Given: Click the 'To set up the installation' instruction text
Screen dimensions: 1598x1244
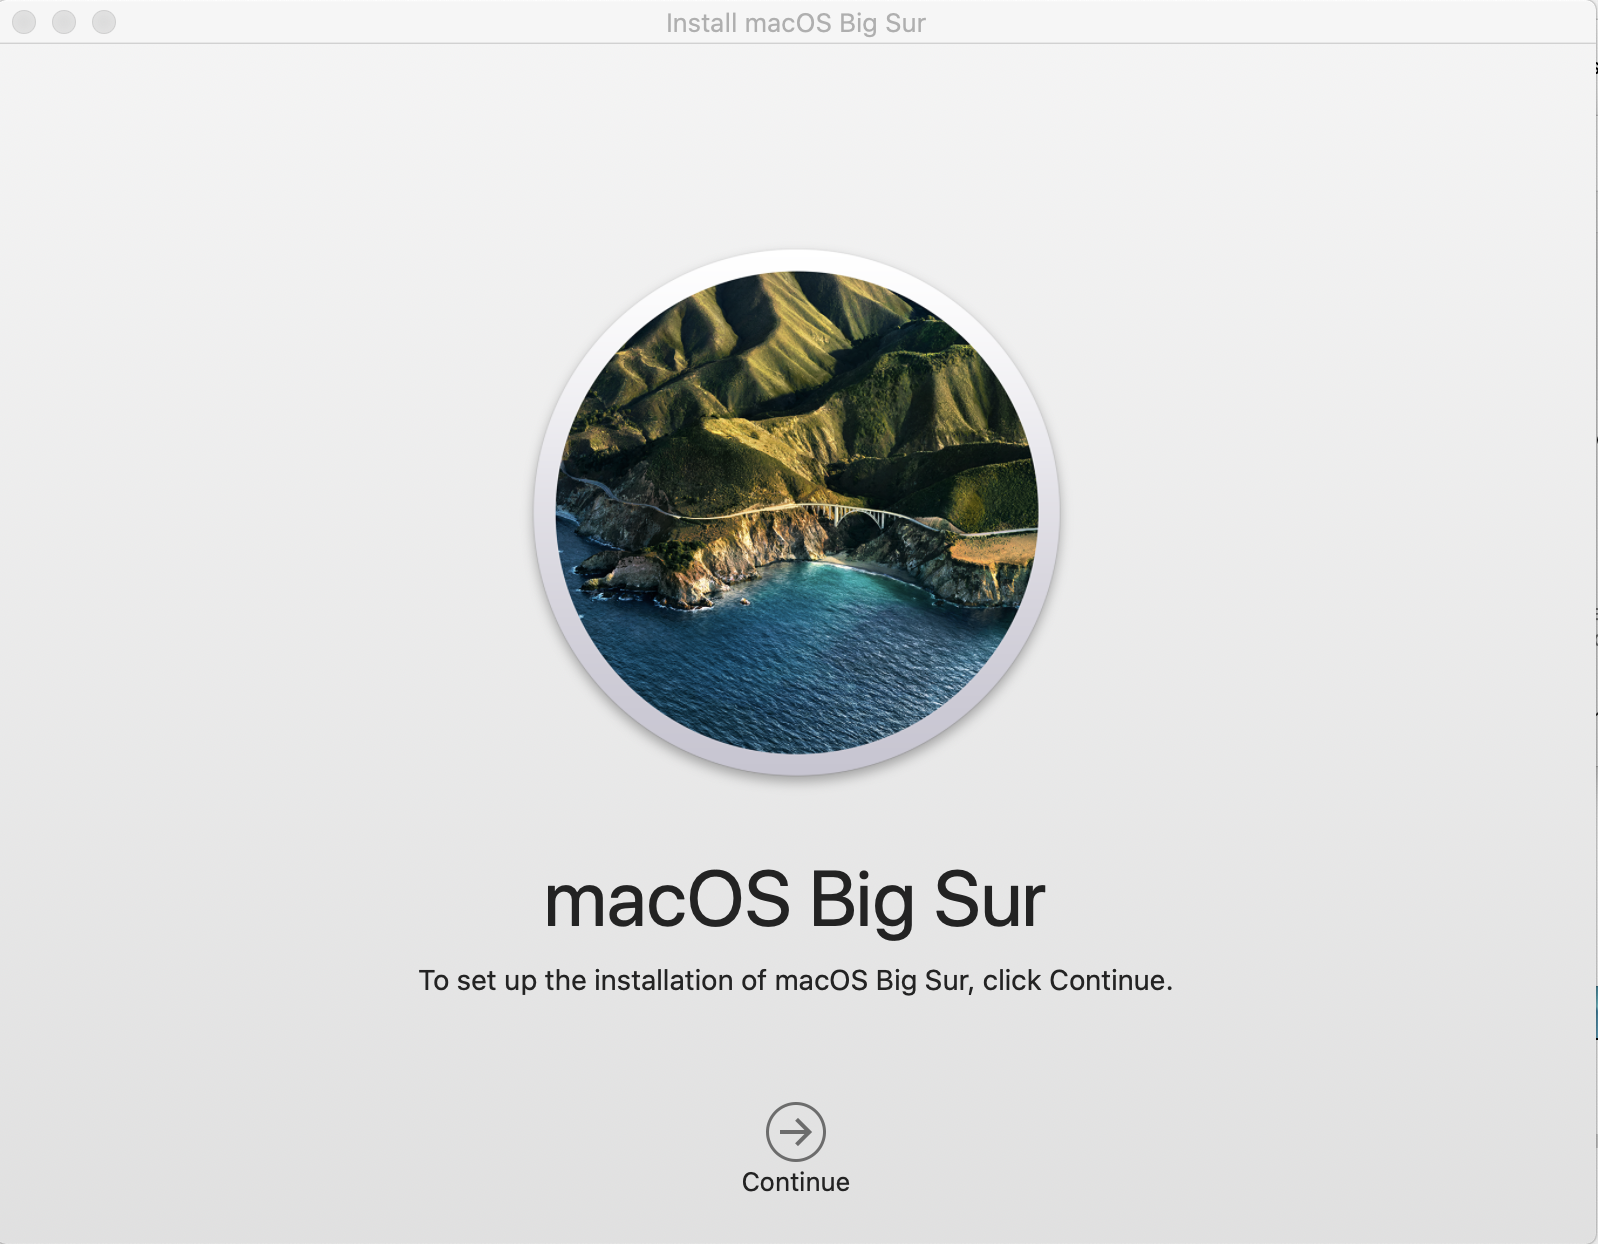Looking at the screenshot, I should [795, 980].
